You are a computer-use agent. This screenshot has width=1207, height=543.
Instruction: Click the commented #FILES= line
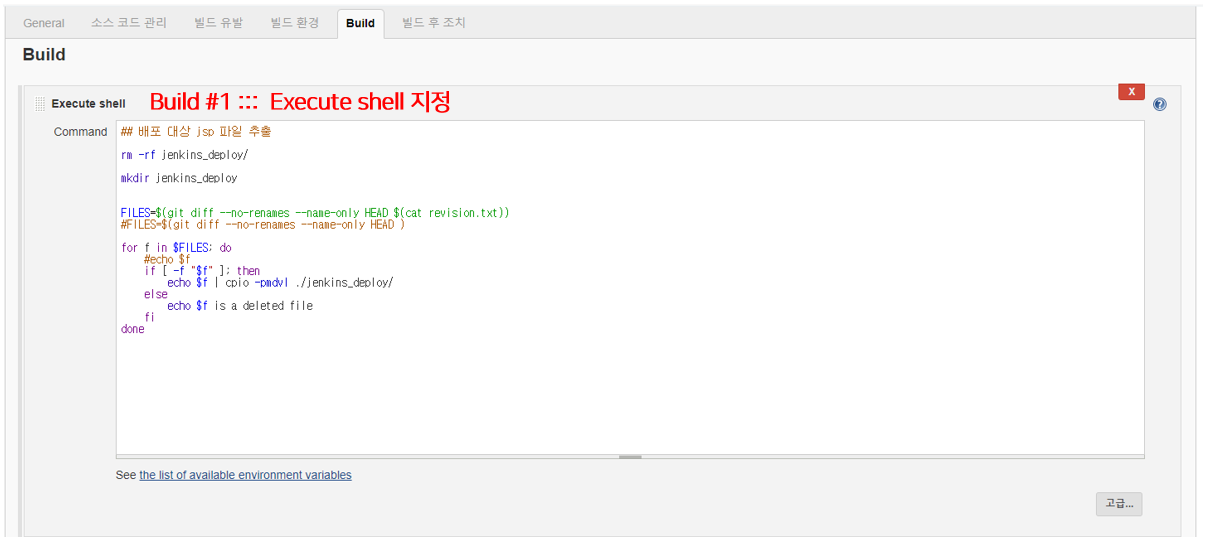coord(263,225)
